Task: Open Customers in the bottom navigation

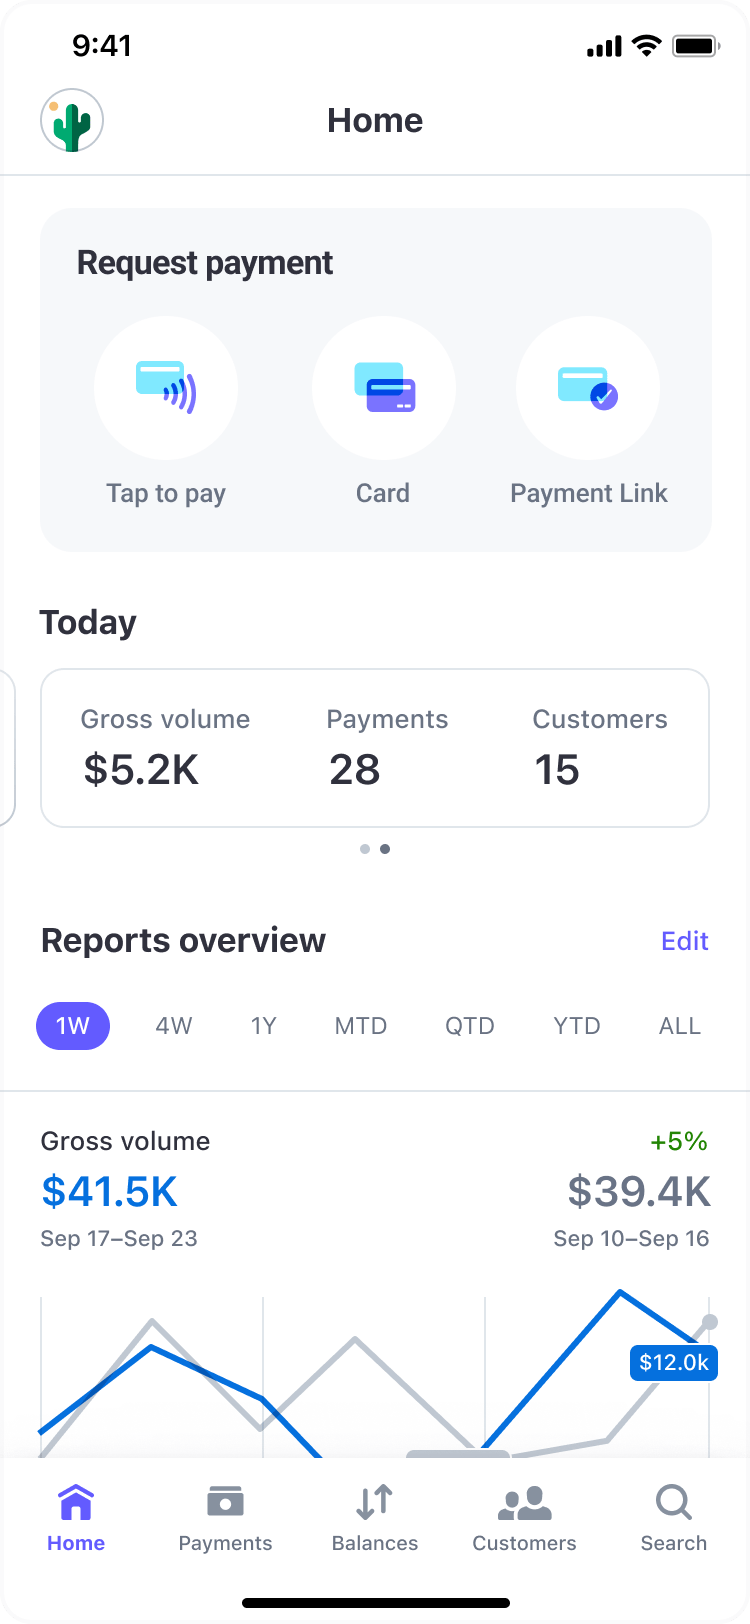Action: [x=524, y=1517]
